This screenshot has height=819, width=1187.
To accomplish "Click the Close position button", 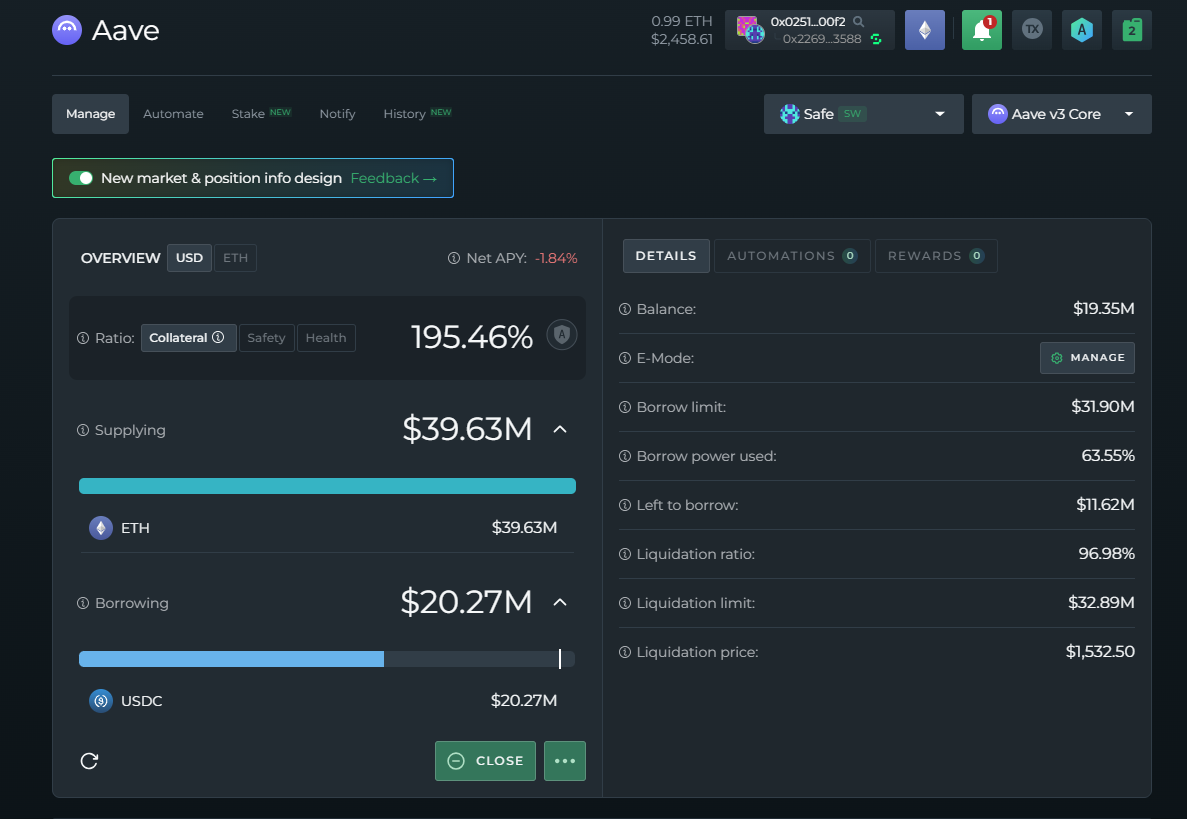I will point(485,761).
